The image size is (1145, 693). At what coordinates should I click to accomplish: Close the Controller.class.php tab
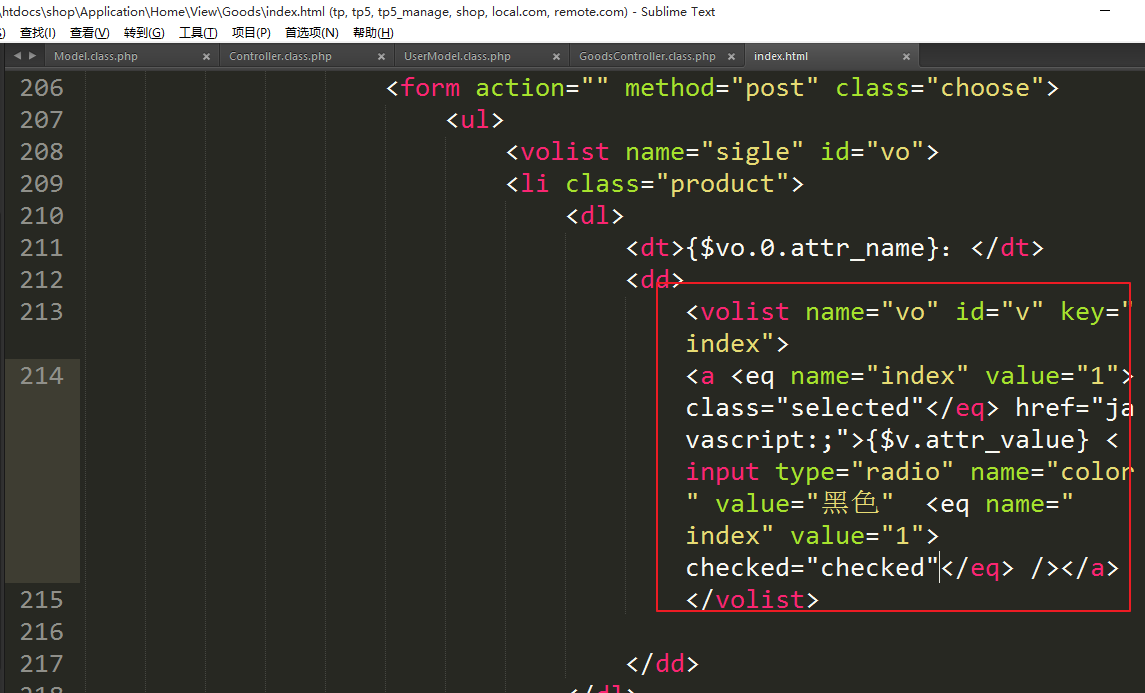[x=382, y=57]
